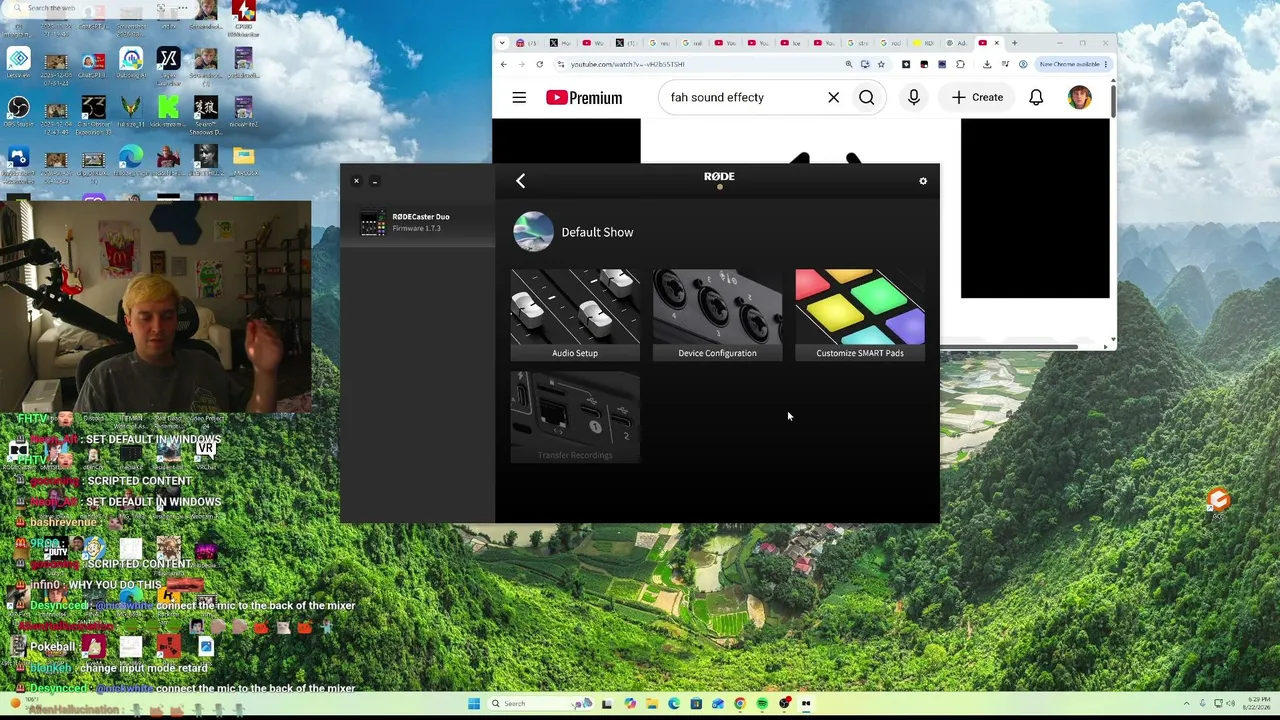Click the YouTube page horizontal scrollbar
The width and height of the screenshot is (1280, 720).
[x=1008, y=347]
